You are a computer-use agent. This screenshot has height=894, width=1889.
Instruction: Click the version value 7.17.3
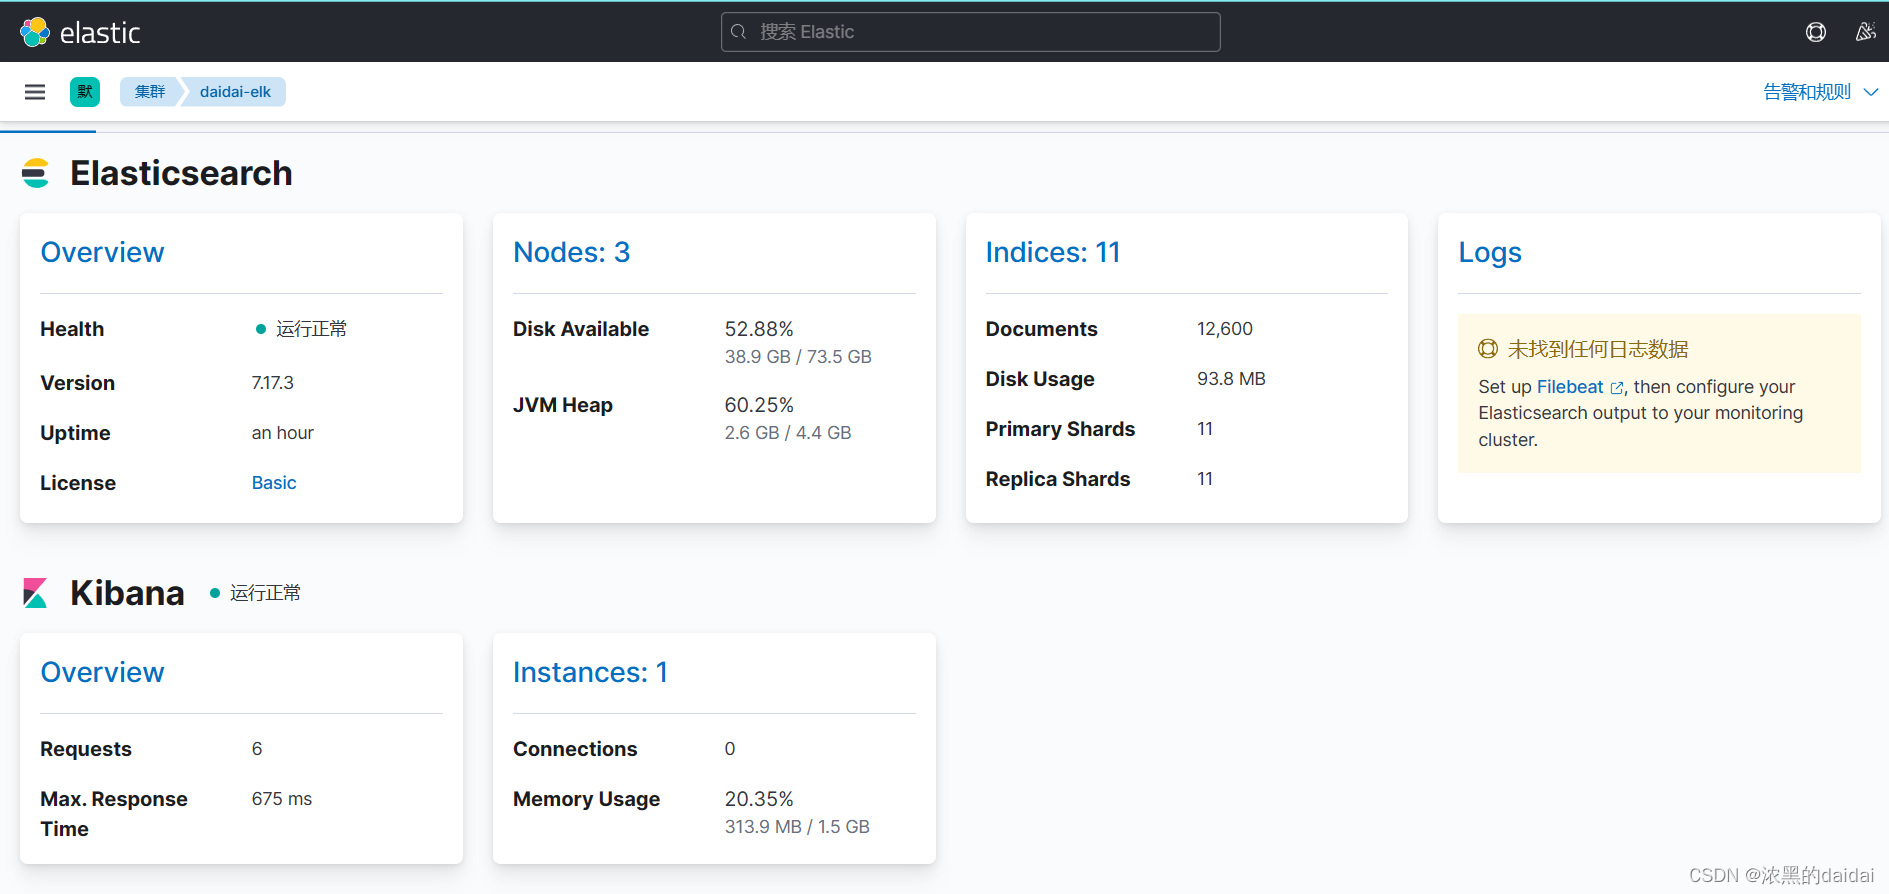click(x=272, y=383)
